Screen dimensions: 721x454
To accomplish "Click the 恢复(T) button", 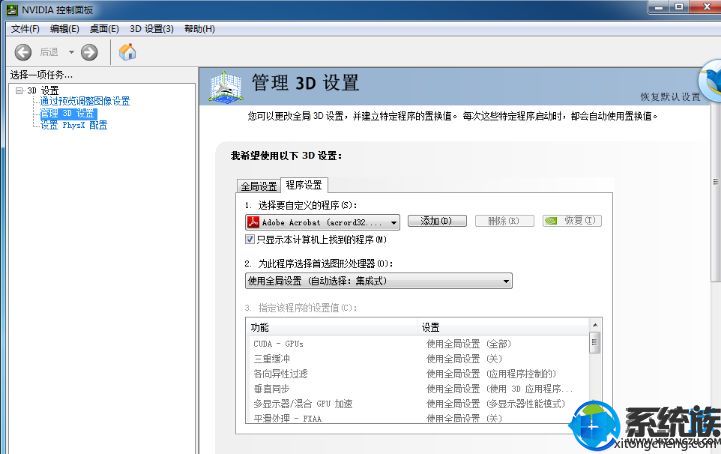I will pyautogui.click(x=572, y=221).
